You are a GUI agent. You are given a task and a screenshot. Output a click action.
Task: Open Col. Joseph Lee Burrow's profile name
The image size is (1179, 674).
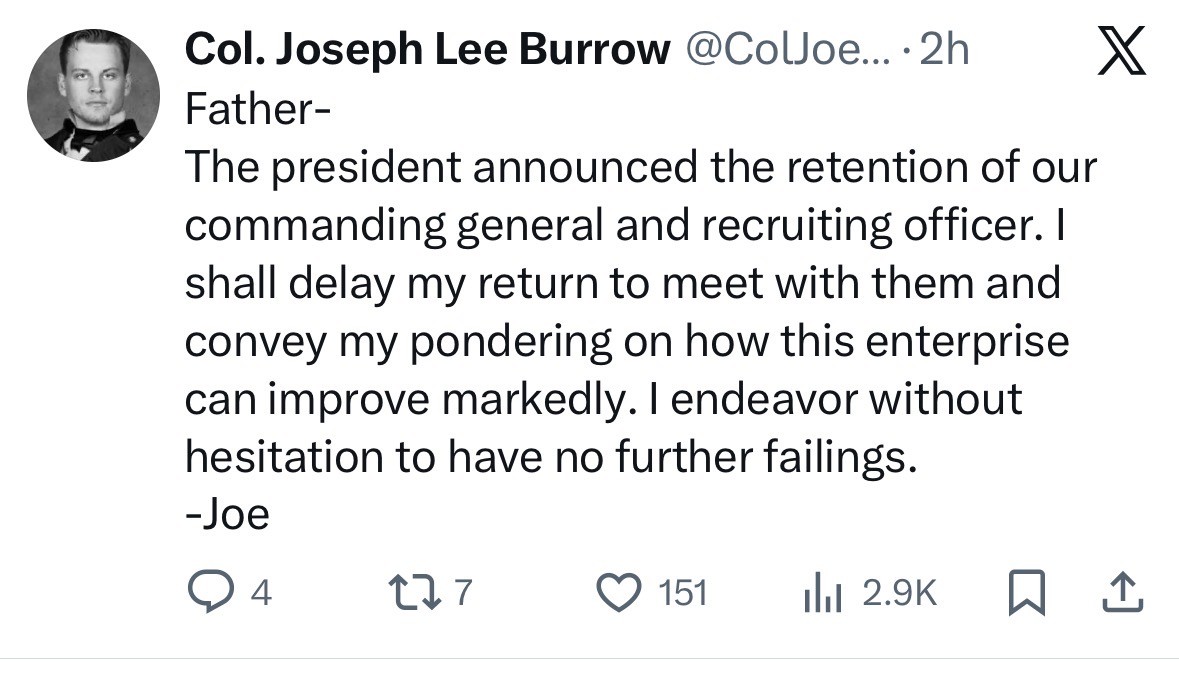tap(427, 51)
